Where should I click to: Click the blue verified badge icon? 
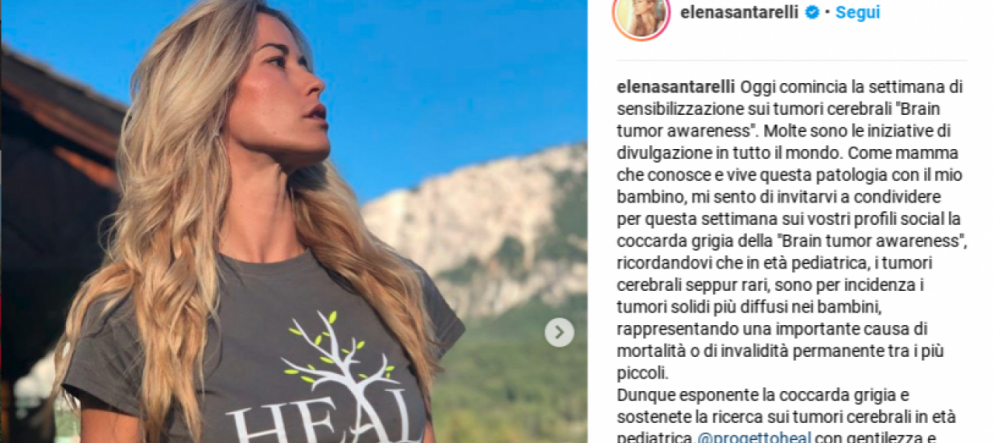(812, 13)
